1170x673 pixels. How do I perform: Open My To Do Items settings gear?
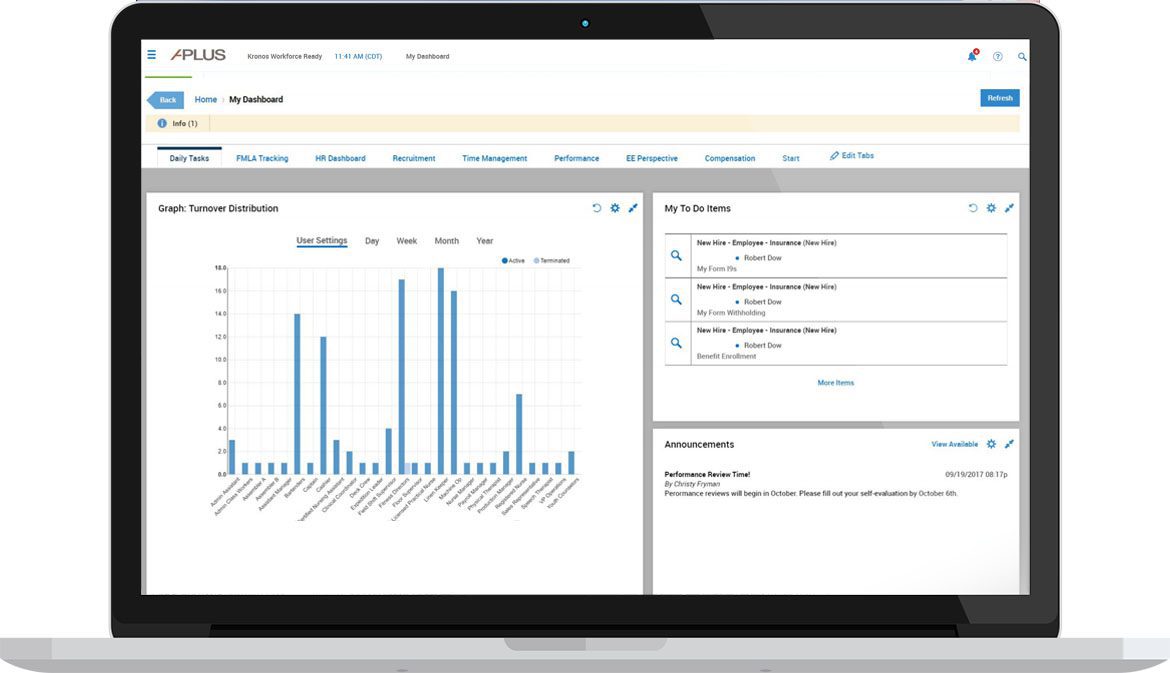[991, 208]
